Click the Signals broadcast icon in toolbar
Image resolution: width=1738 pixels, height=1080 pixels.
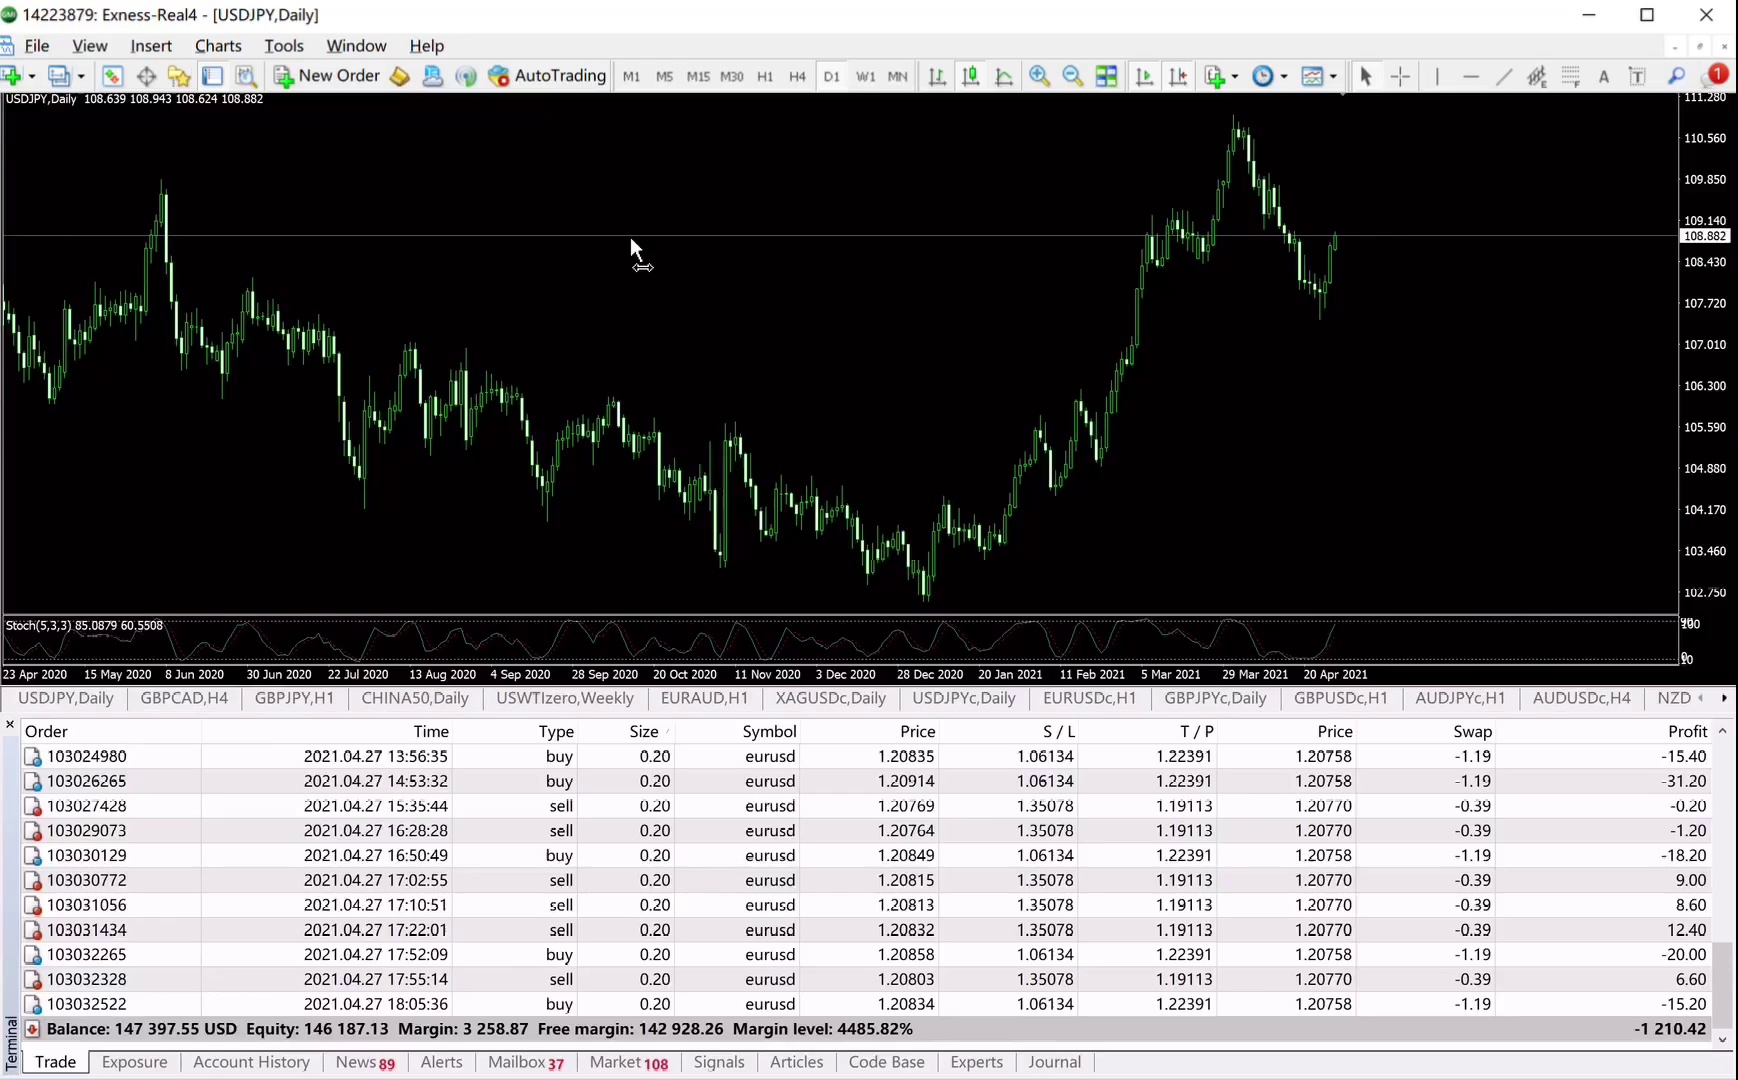tap(466, 76)
